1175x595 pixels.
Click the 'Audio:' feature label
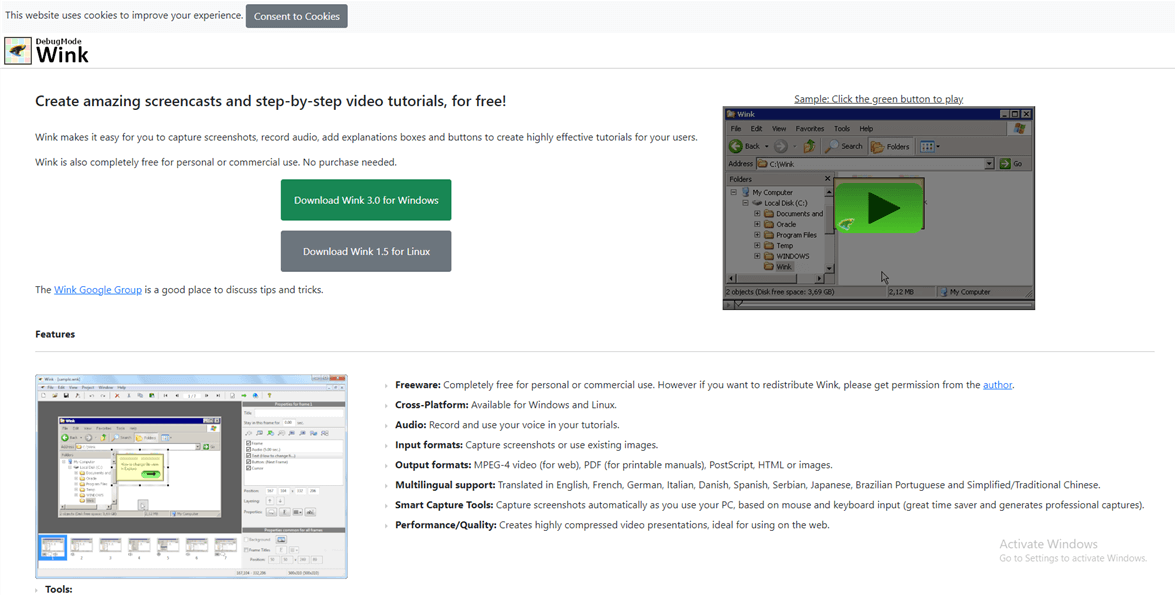click(x=411, y=425)
